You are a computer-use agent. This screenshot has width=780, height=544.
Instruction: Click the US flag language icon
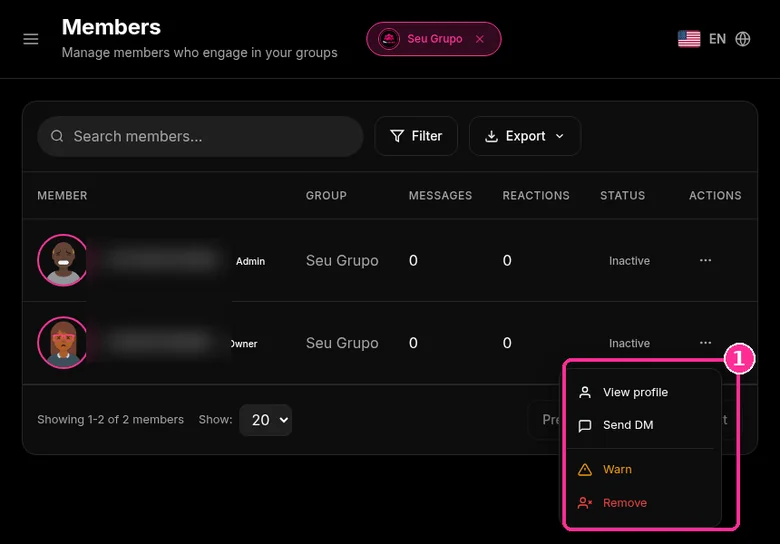689,39
